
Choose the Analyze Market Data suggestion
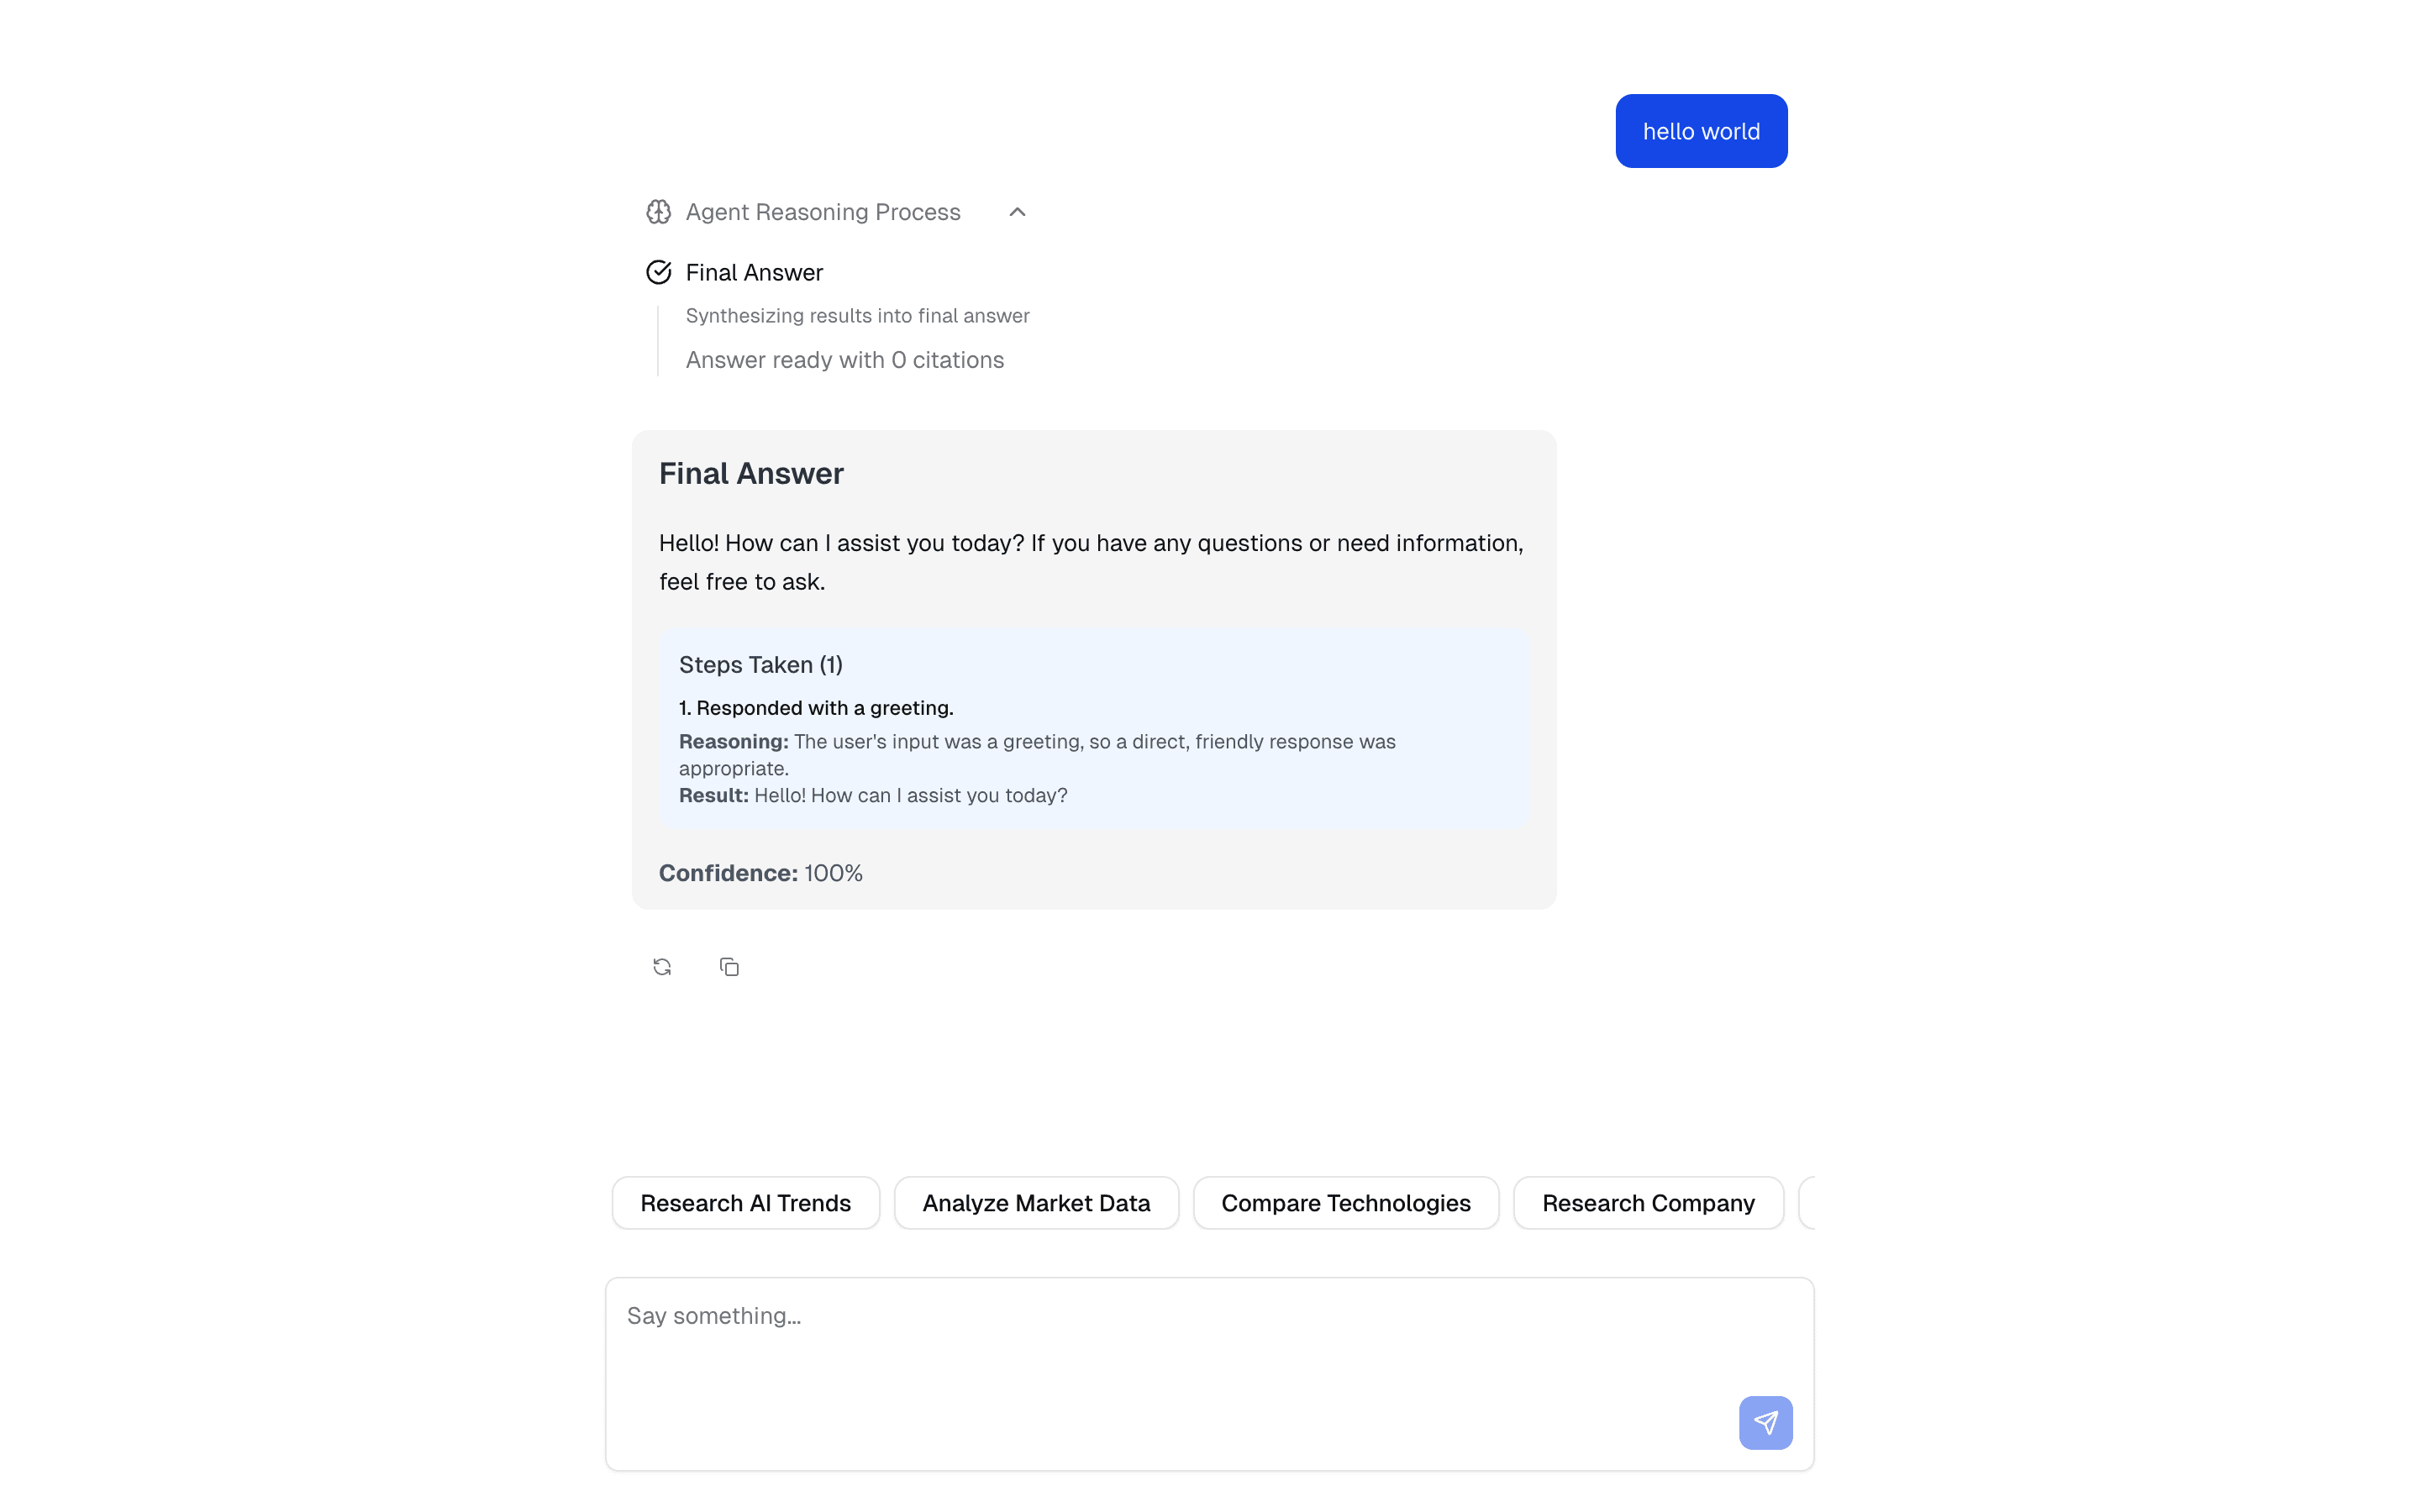pos(1036,1203)
